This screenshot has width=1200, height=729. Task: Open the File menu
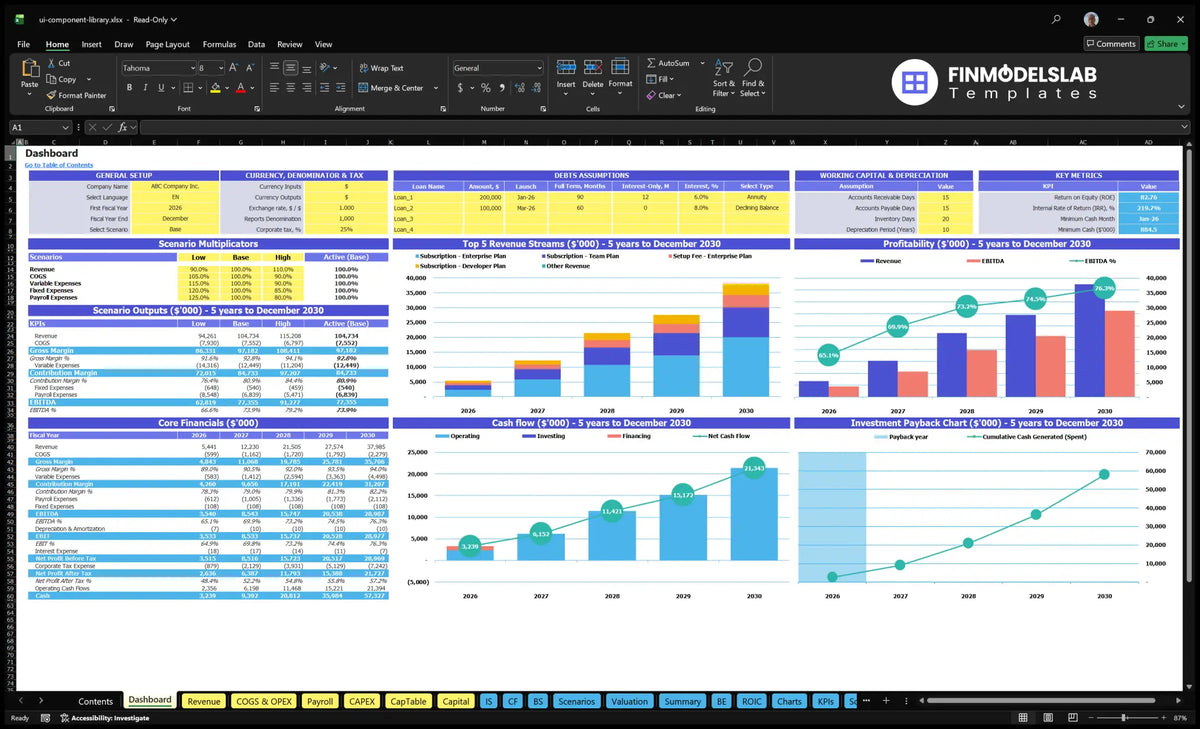(x=23, y=44)
